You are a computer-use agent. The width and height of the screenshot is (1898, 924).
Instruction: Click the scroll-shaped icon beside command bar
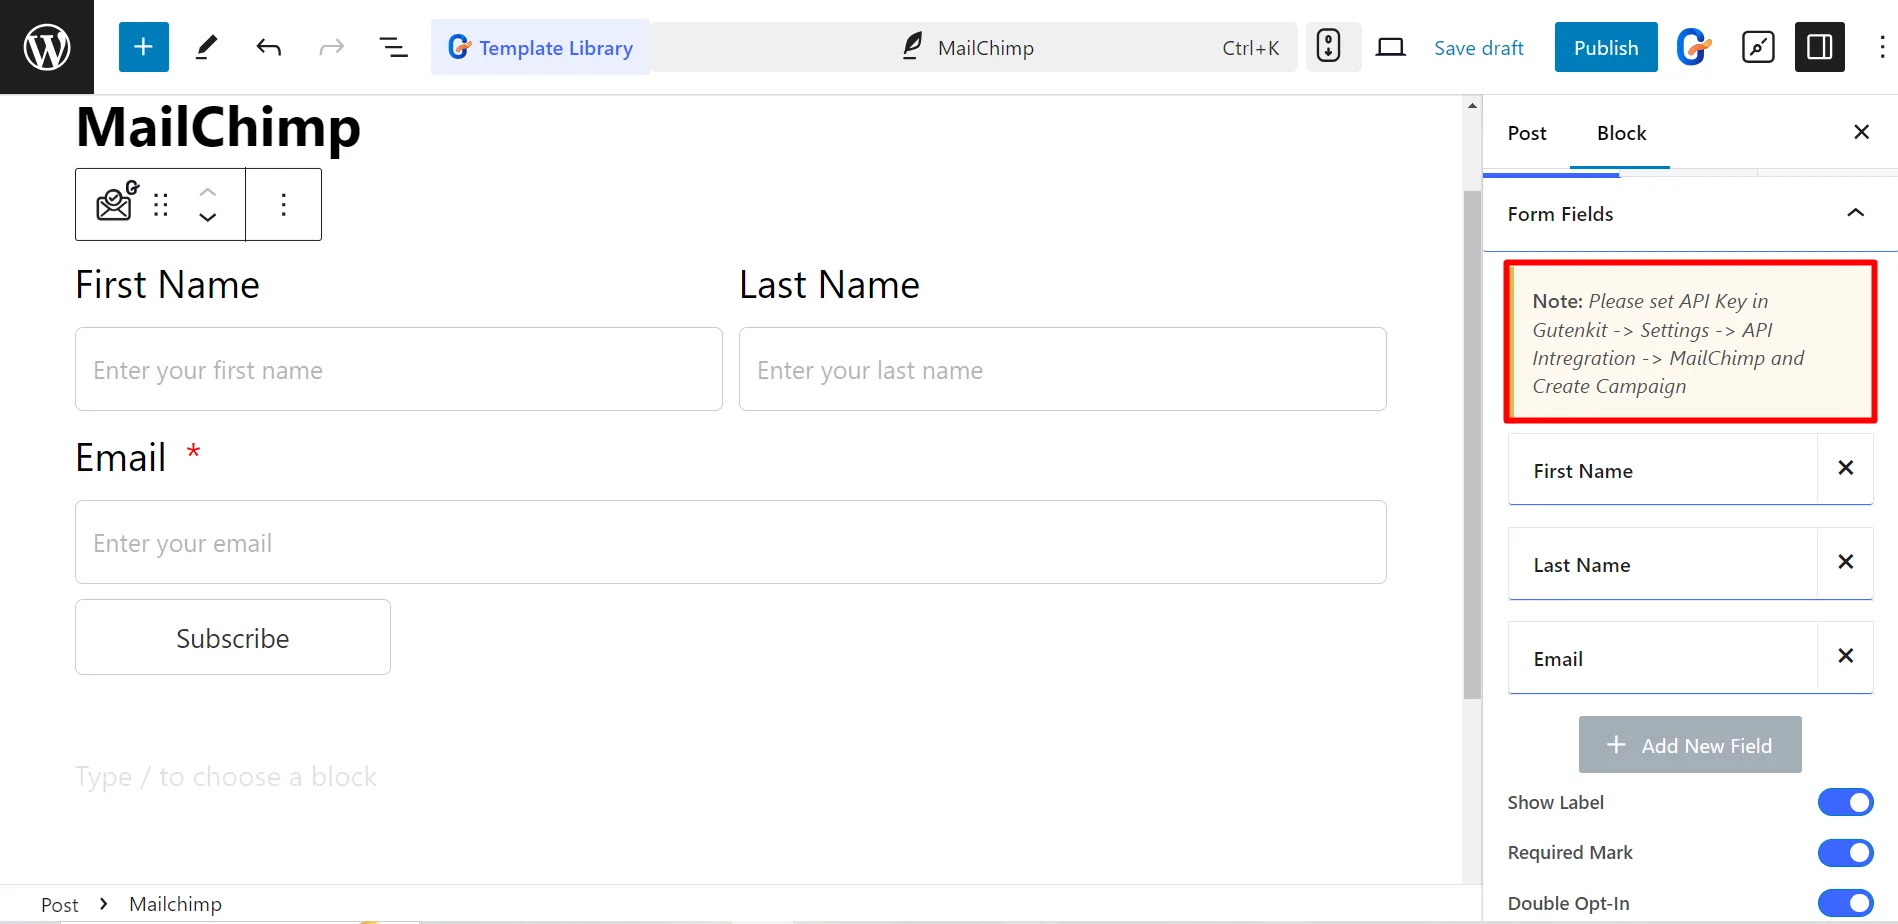click(x=1328, y=46)
